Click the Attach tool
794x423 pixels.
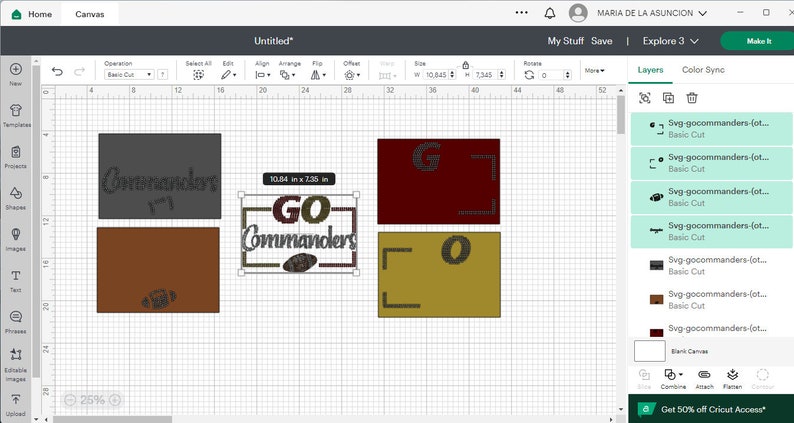click(x=704, y=379)
